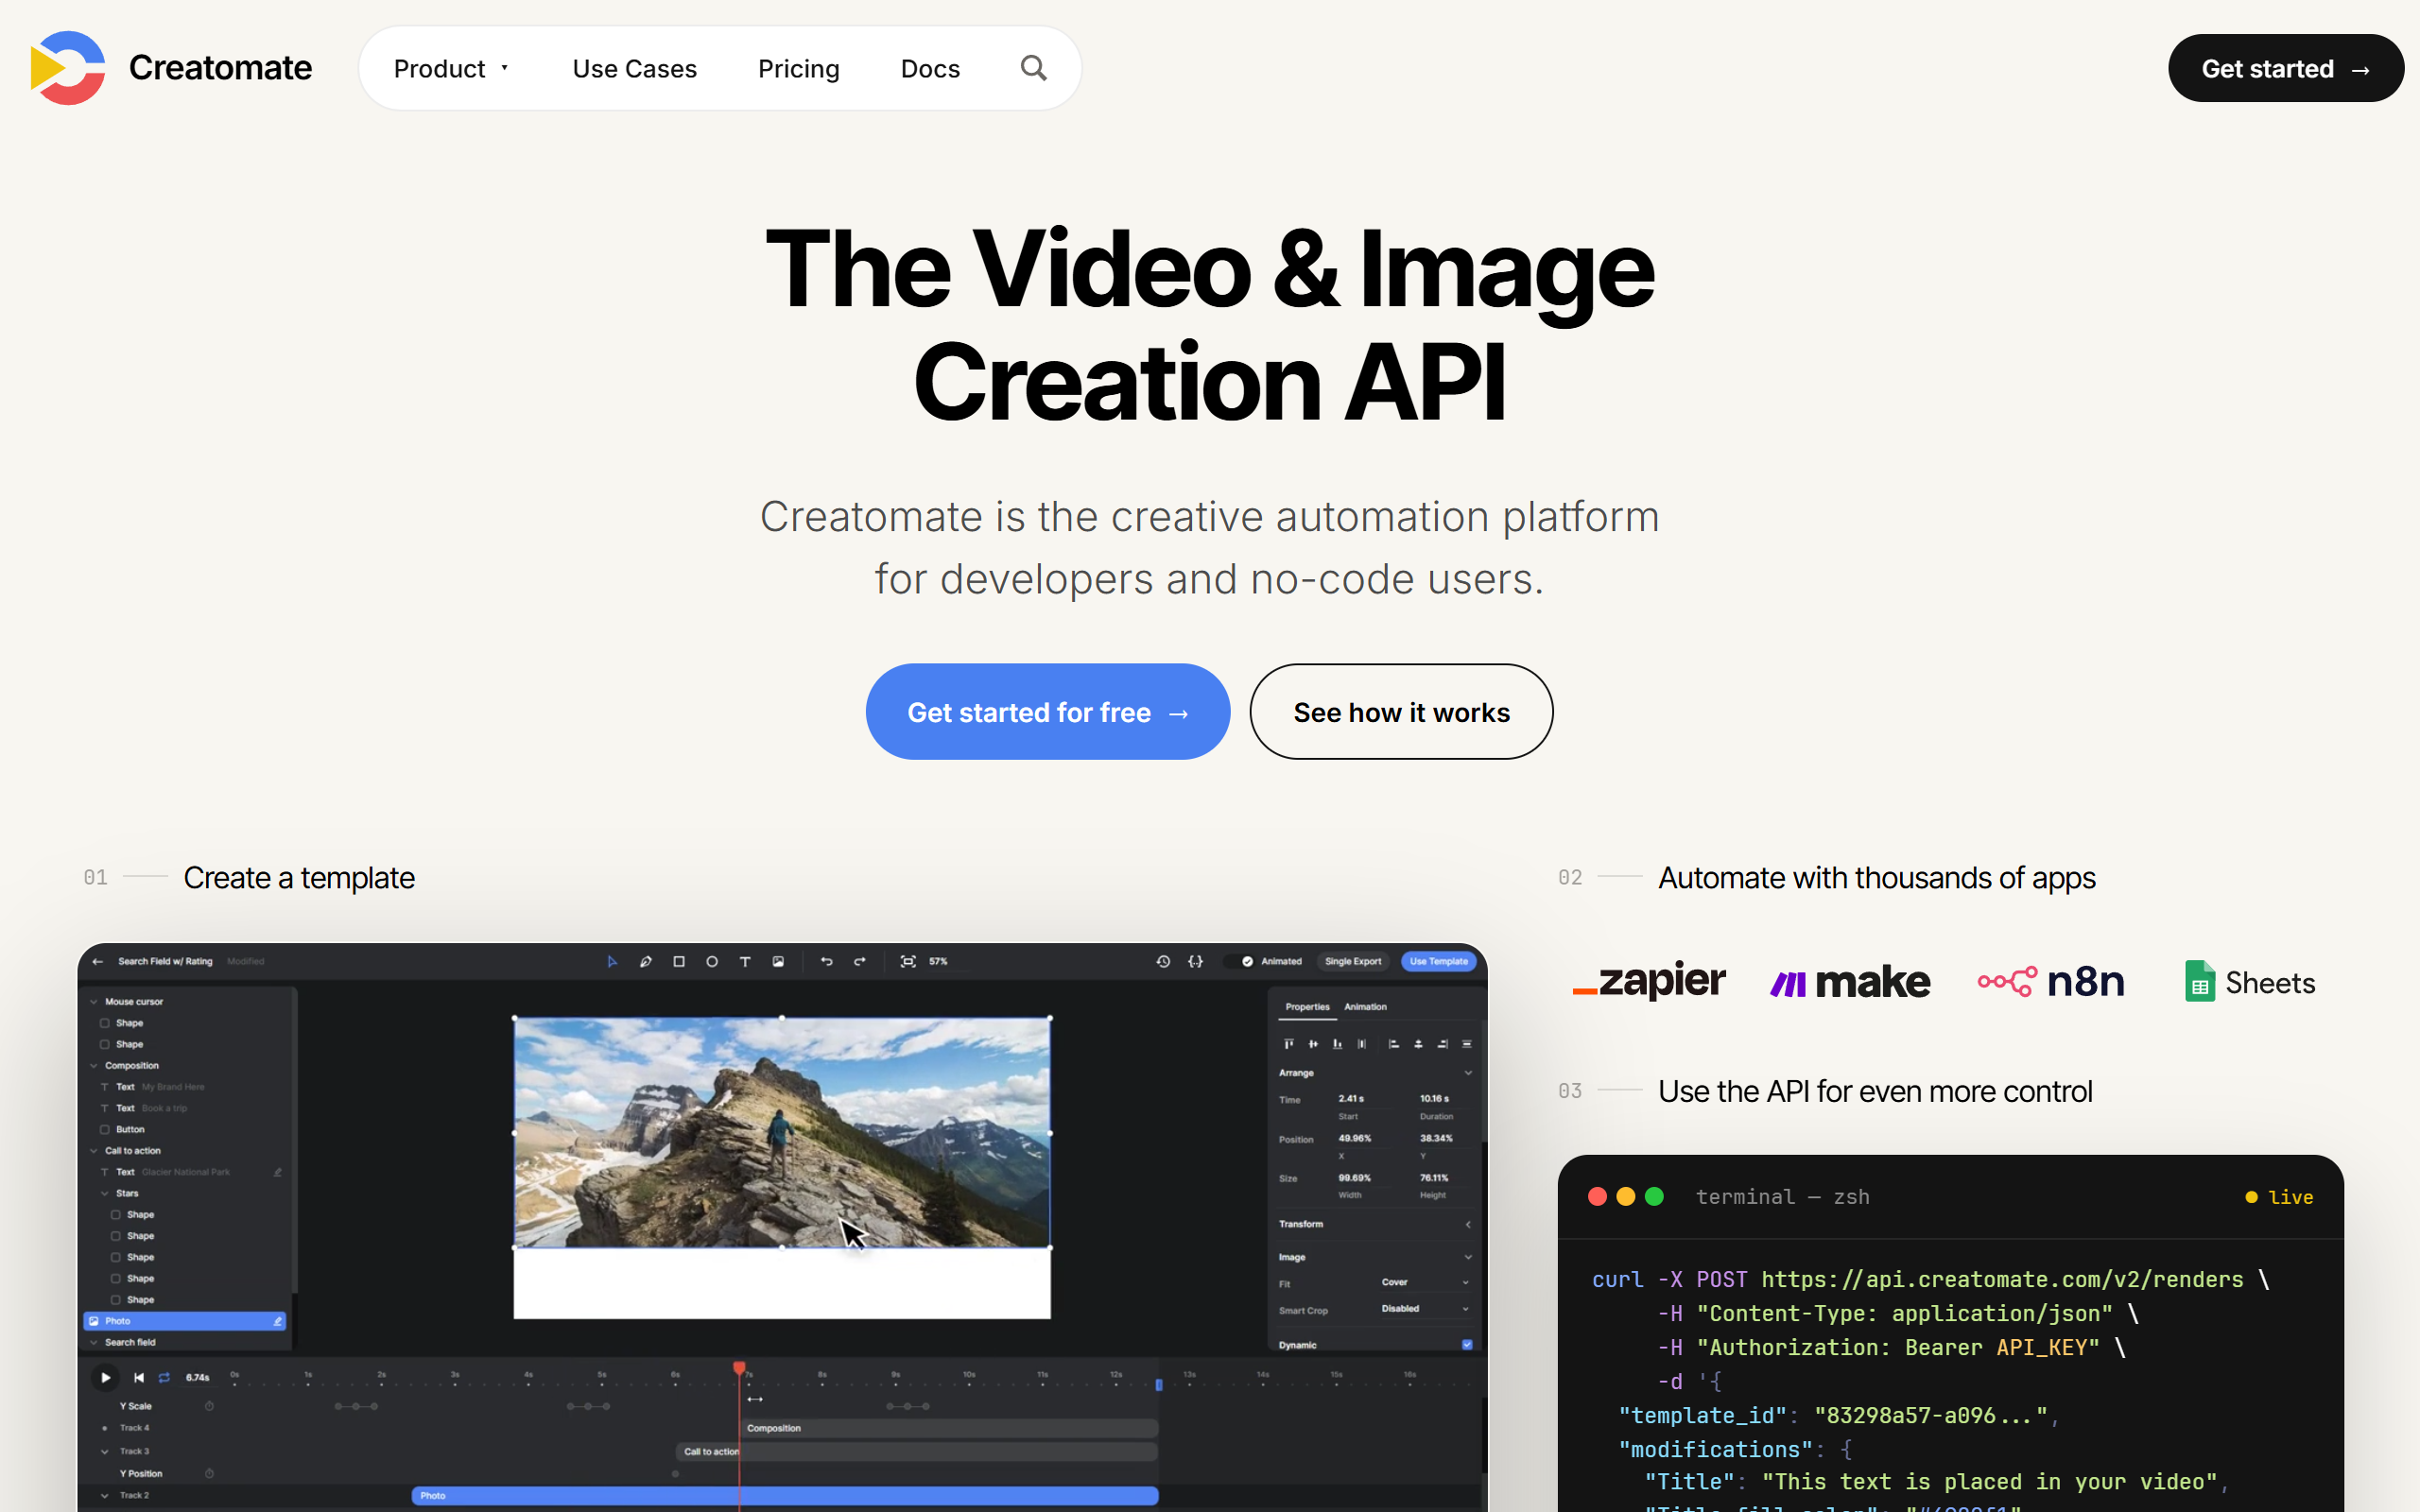
Task: Open the Use Cases nav item
Action: 634,68
